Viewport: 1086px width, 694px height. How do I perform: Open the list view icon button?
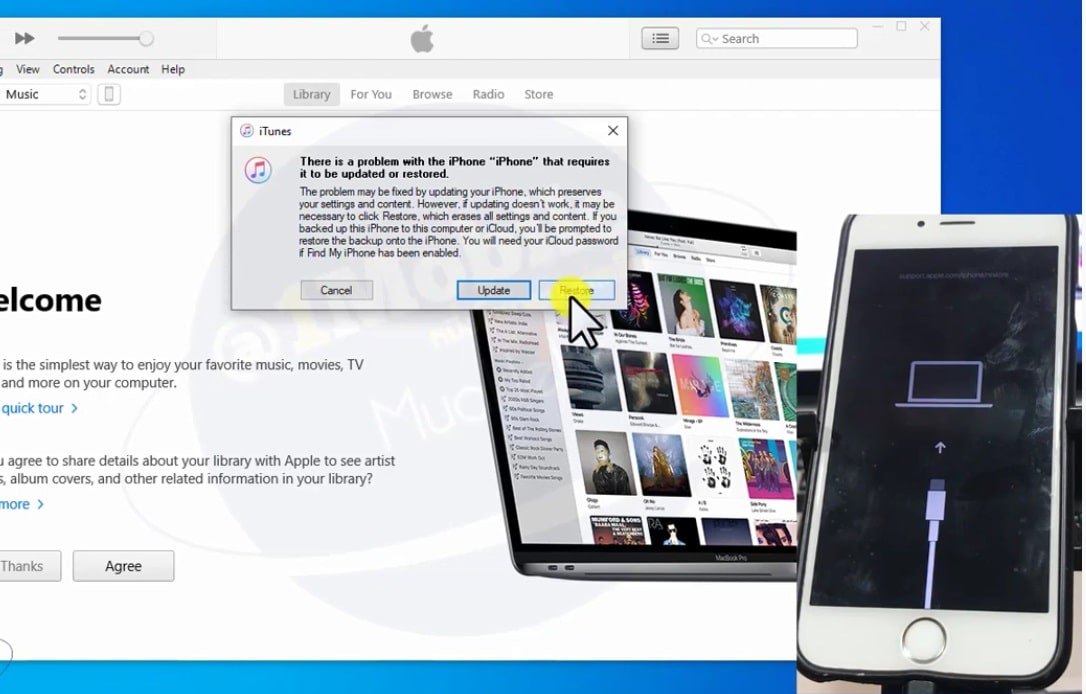(x=660, y=39)
